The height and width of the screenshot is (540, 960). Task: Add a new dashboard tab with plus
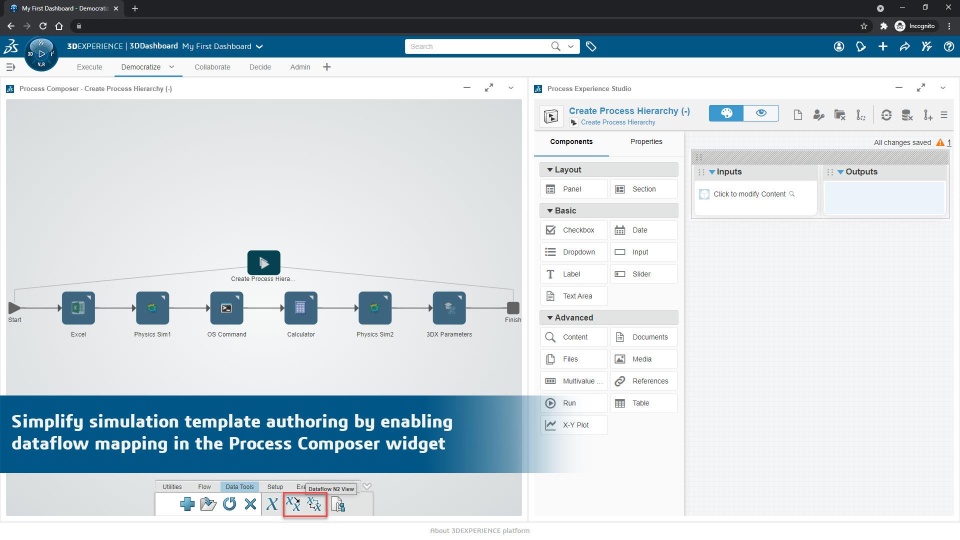[x=327, y=67]
